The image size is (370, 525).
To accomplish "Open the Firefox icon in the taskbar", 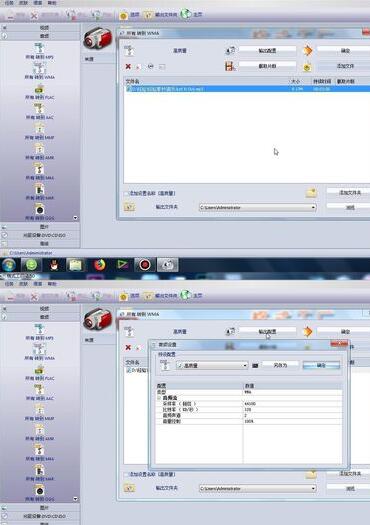I will (99, 265).
